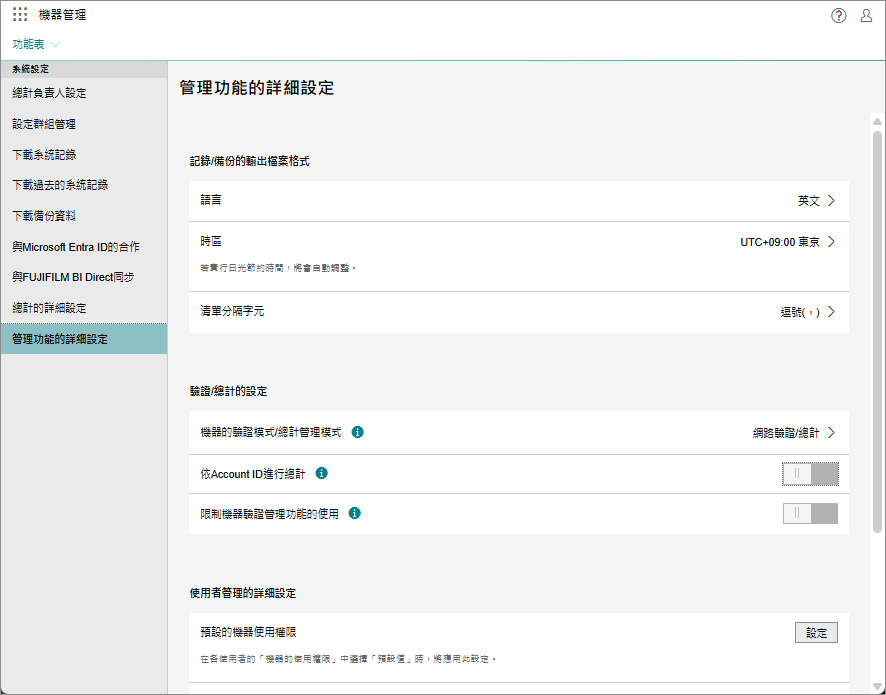Viewport: 886px width, 695px height.
Task: Select 下載系統記錄 in the sidebar
Action: [x=44, y=155]
